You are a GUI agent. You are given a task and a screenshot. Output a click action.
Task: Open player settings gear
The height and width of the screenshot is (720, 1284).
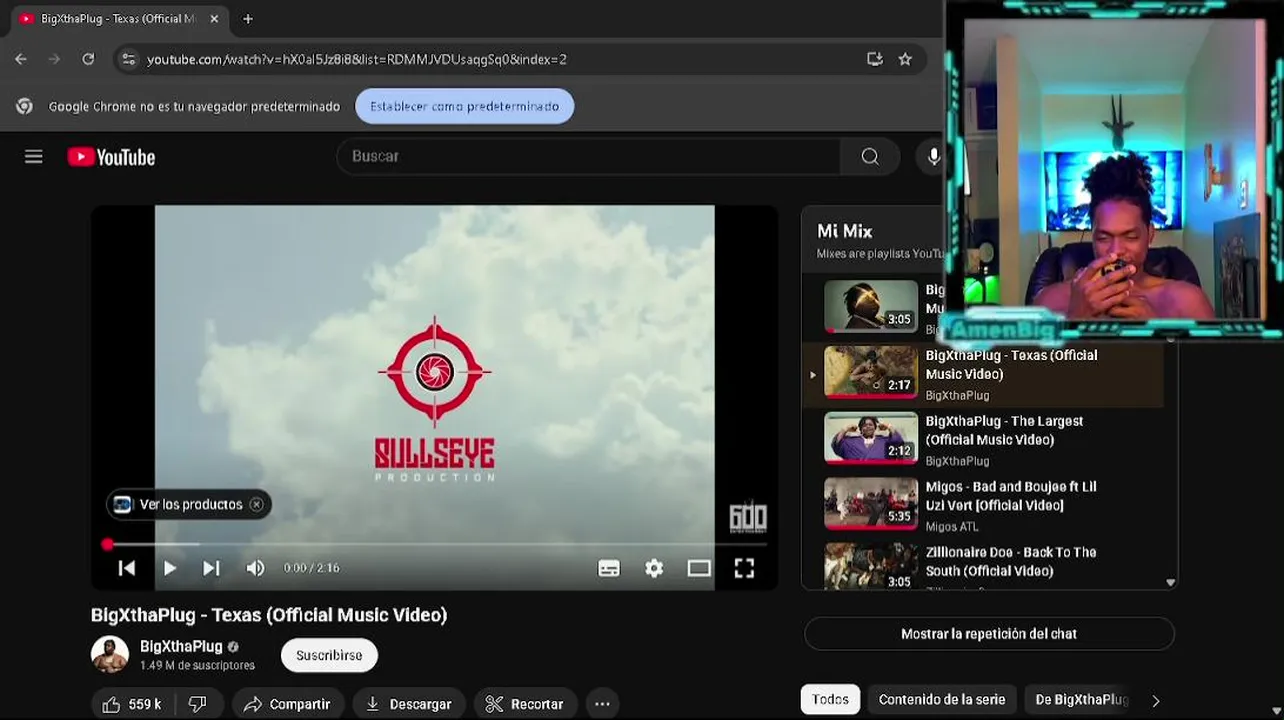[x=654, y=568]
